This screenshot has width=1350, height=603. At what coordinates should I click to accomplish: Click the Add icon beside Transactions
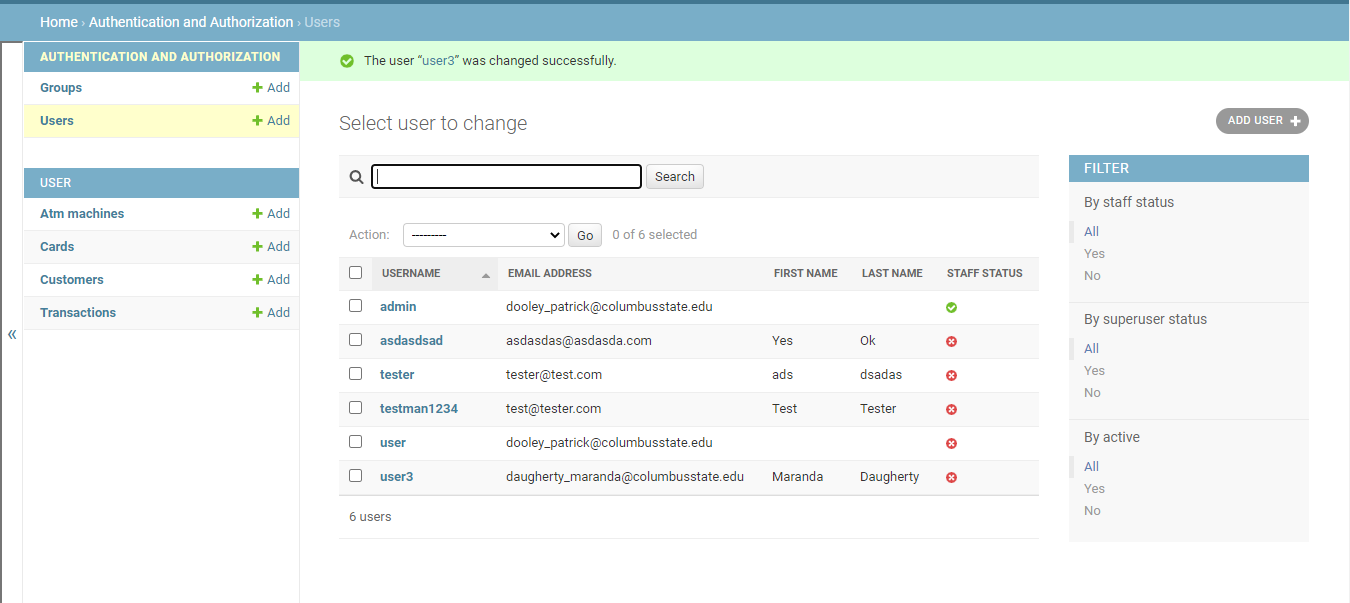[257, 313]
